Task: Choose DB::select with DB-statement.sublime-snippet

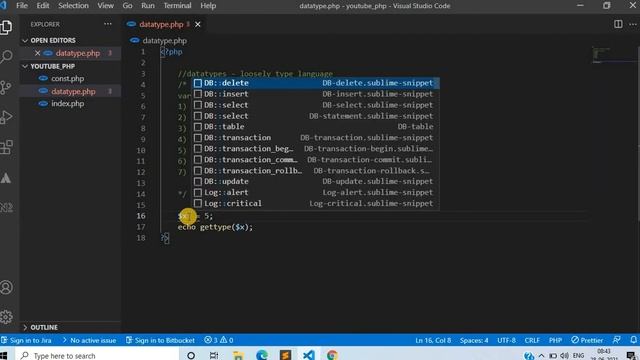Action: [x=316, y=116]
